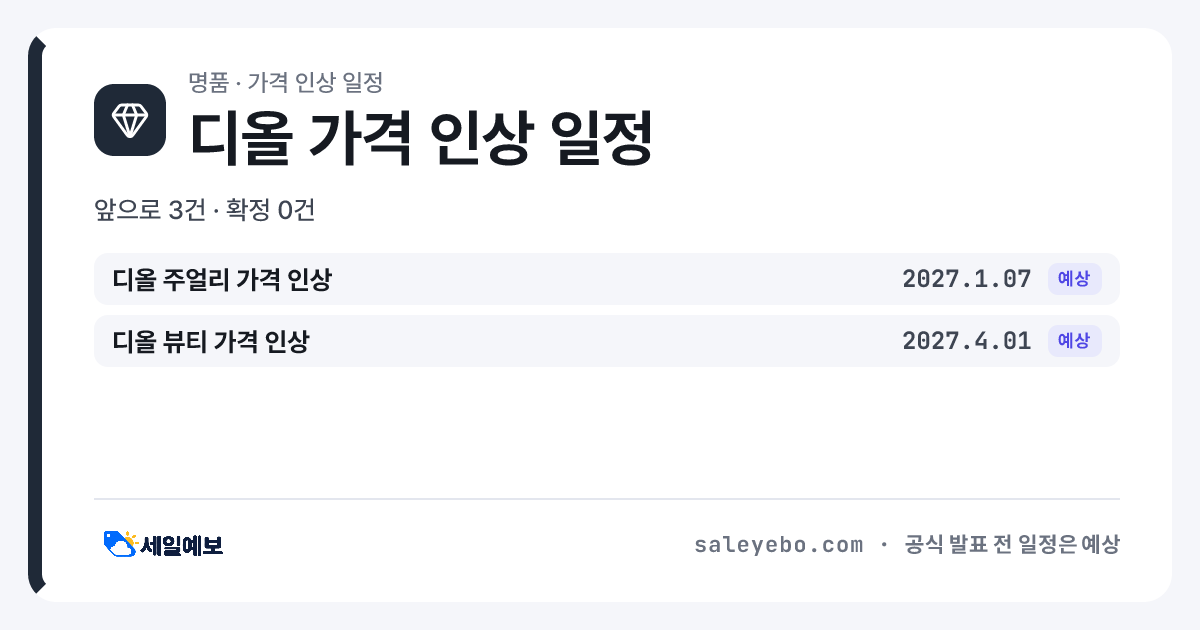1200x630 pixels.
Task: Click the diamond gem icon
Action: pyautogui.click(x=130, y=120)
